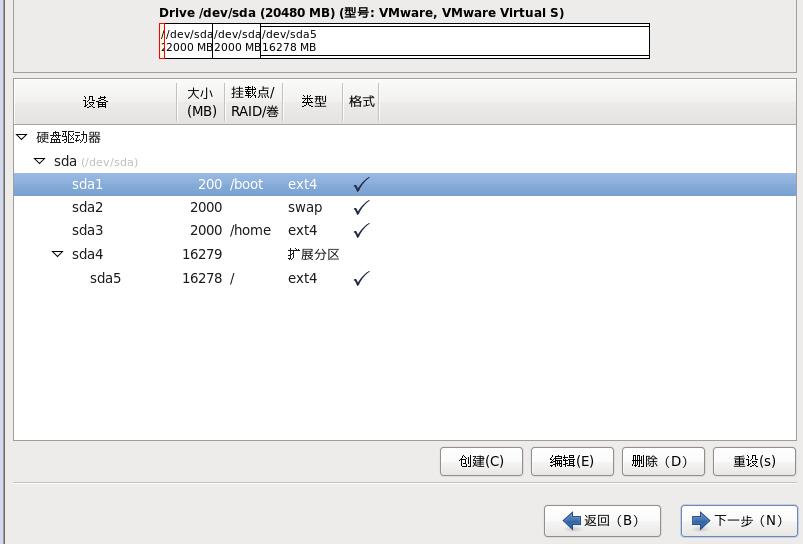Sort by 设备 column header
803x544 pixels.
coord(95,102)
